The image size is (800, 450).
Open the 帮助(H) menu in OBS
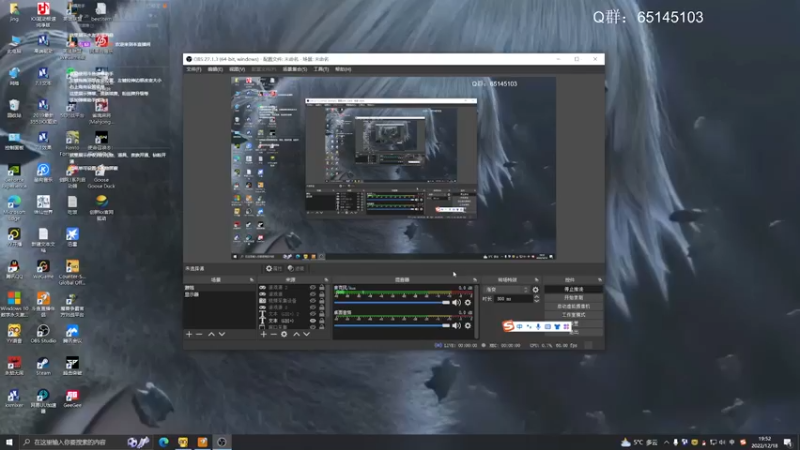click(x=343, y=69)
